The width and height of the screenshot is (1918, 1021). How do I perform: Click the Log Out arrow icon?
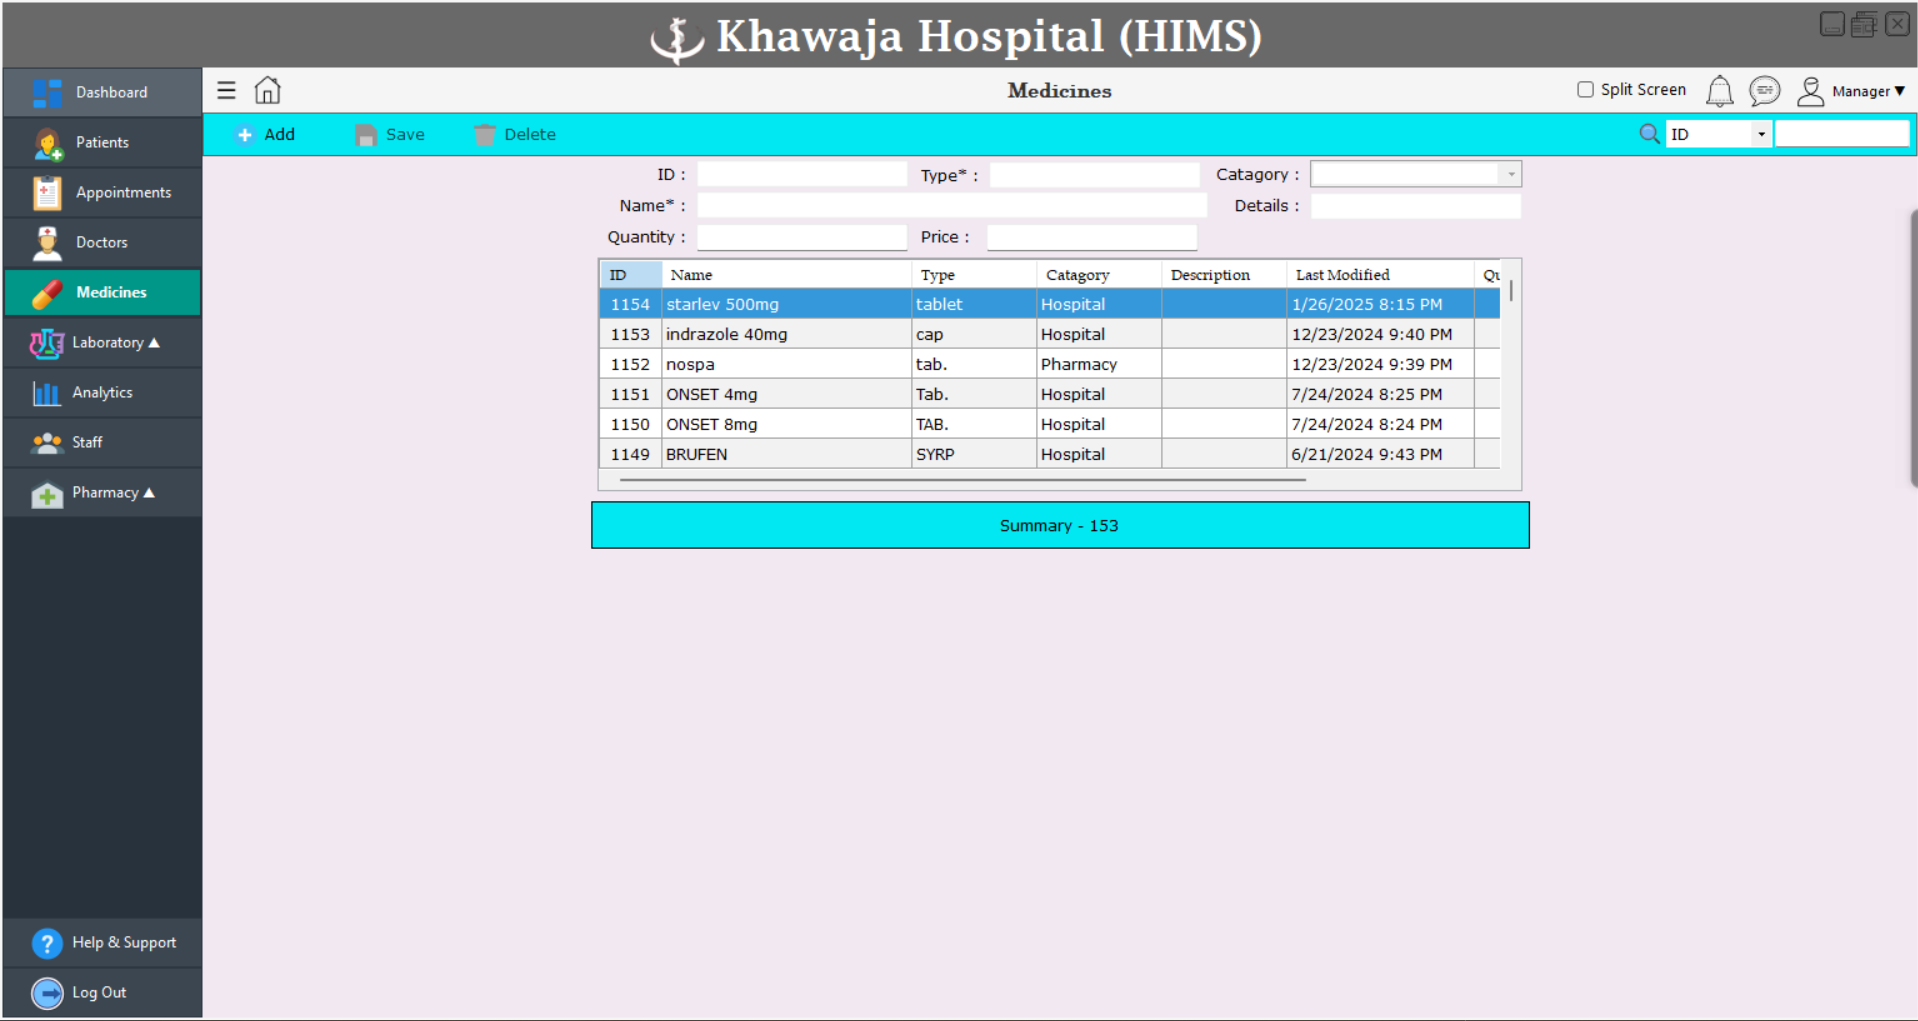click(x=47, y=993)
